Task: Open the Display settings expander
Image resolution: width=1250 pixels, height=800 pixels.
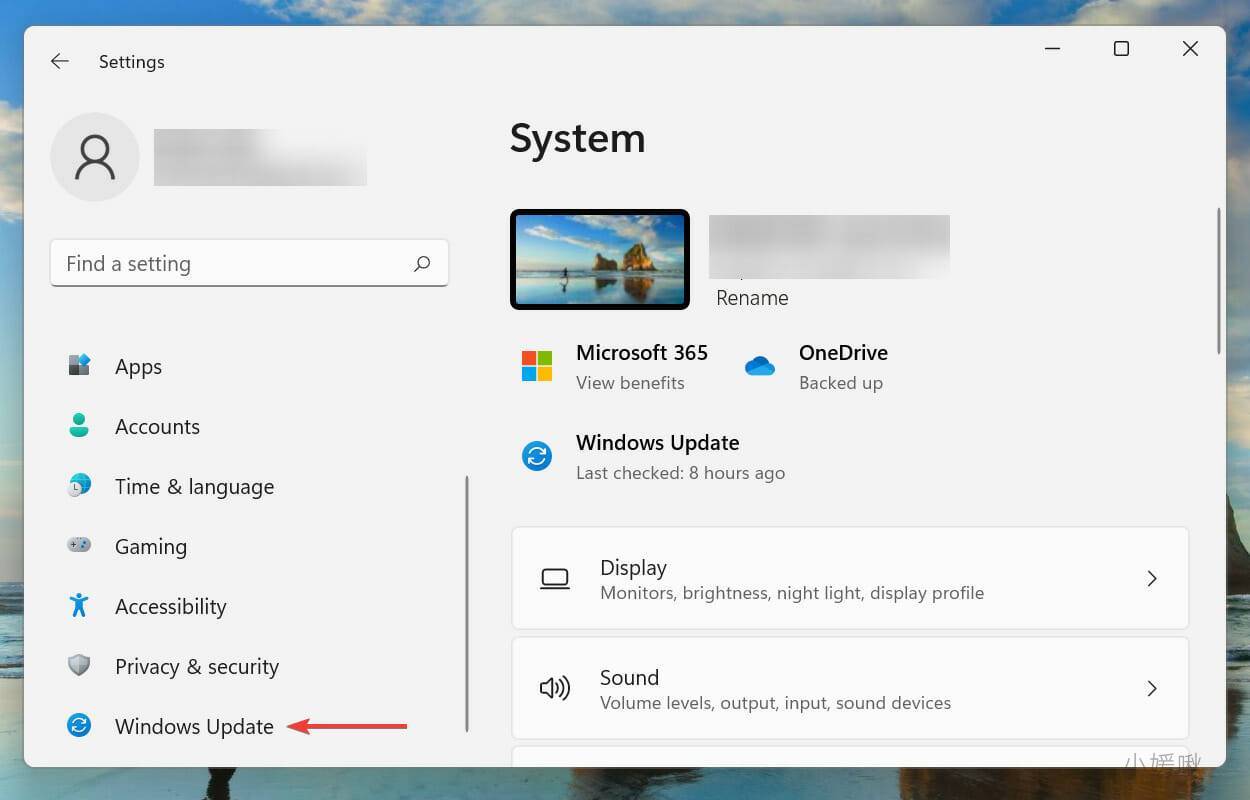Action: 850,578
